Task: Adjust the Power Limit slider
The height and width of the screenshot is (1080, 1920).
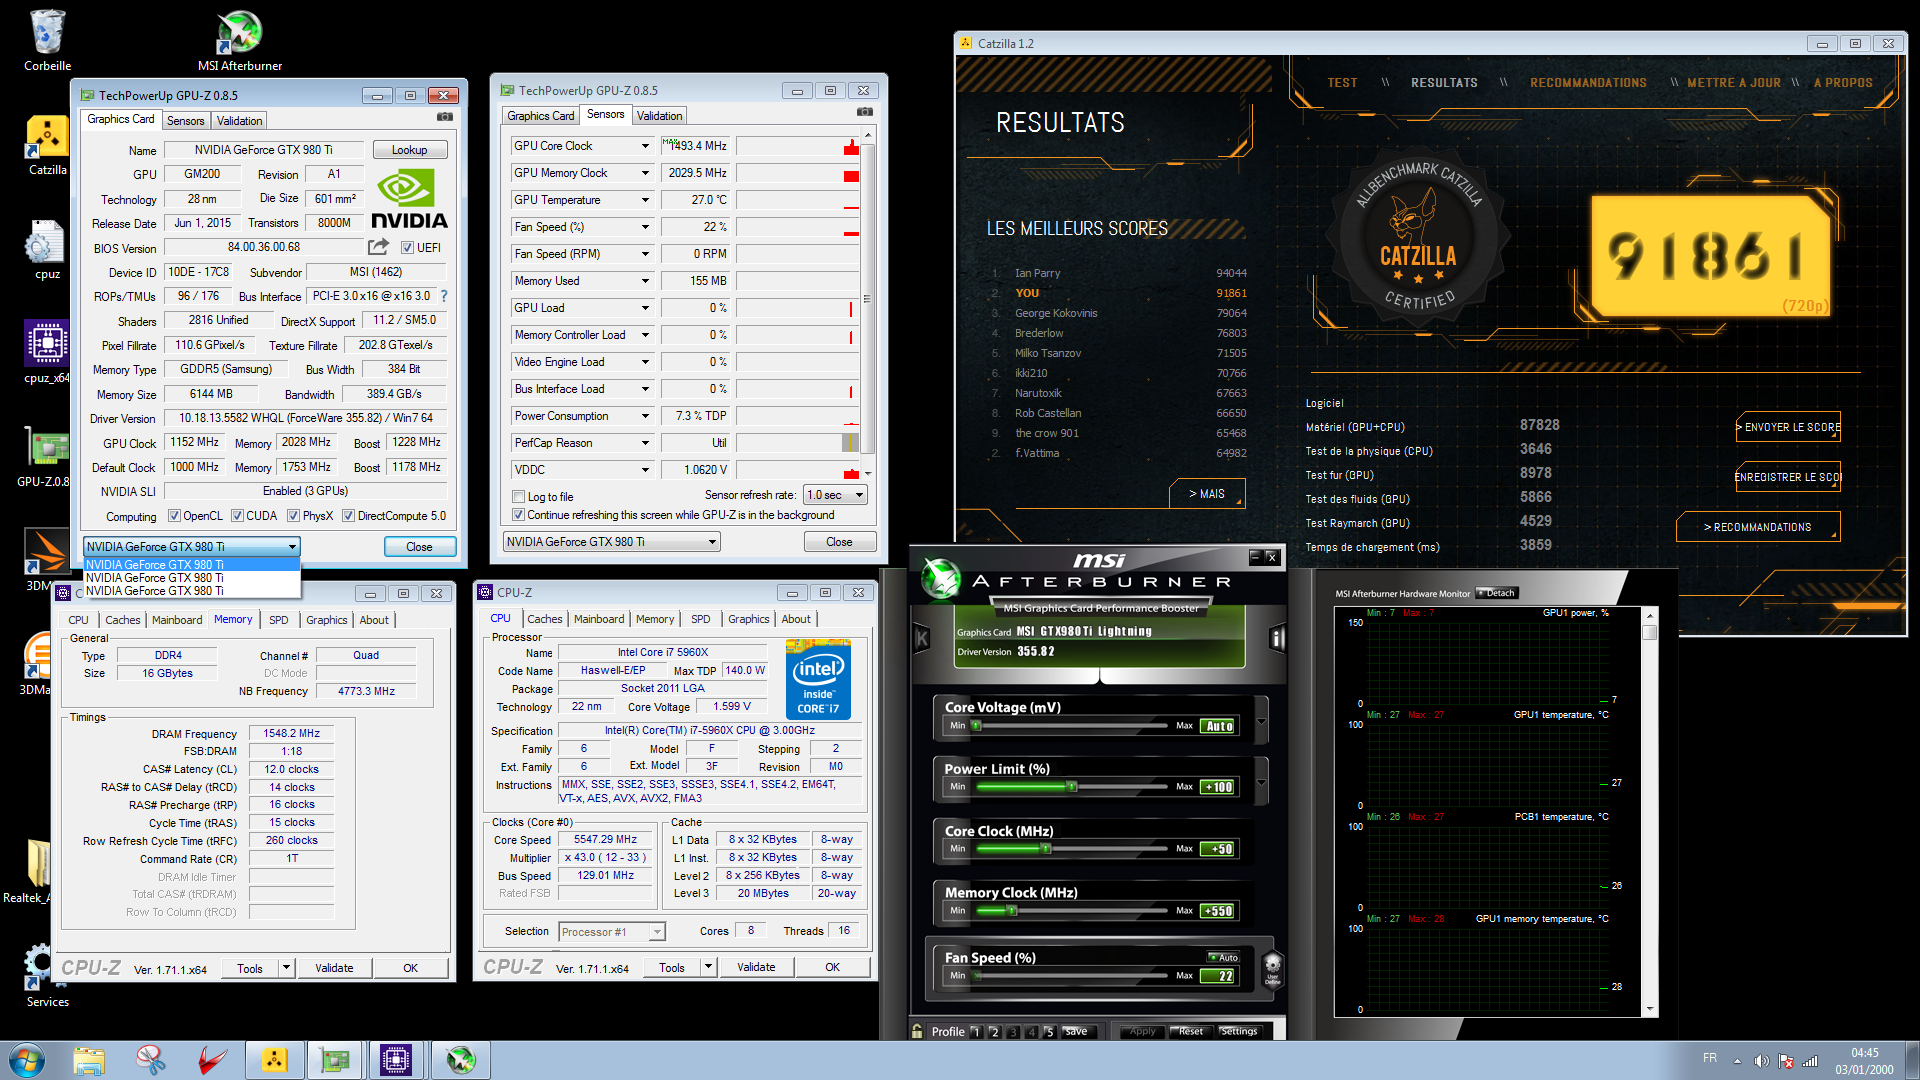Action: (x=1072, y=787)
